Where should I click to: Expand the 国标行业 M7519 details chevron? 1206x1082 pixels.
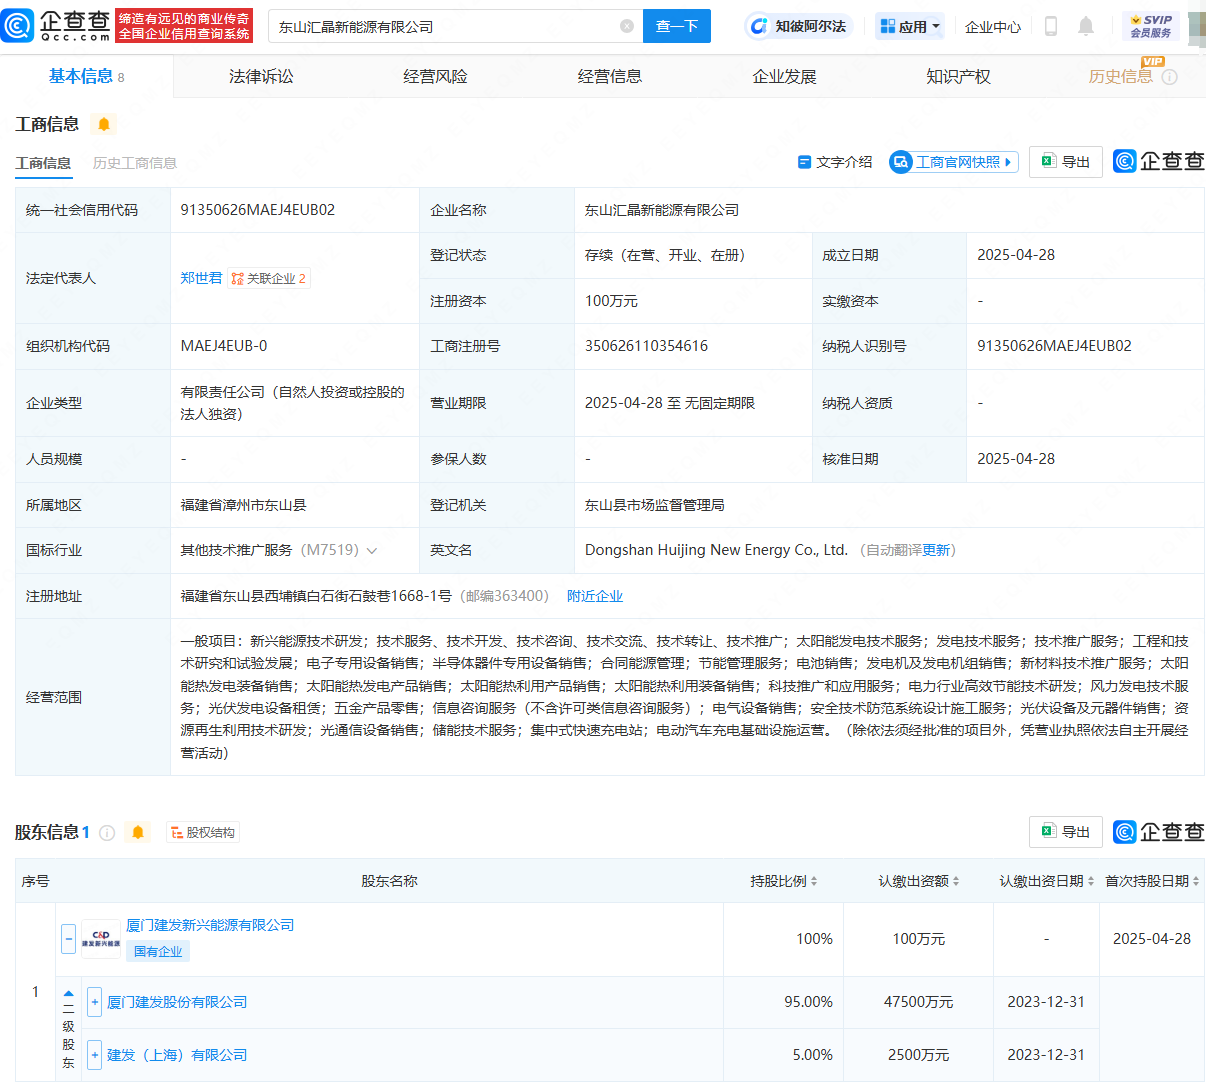(370, 550)
